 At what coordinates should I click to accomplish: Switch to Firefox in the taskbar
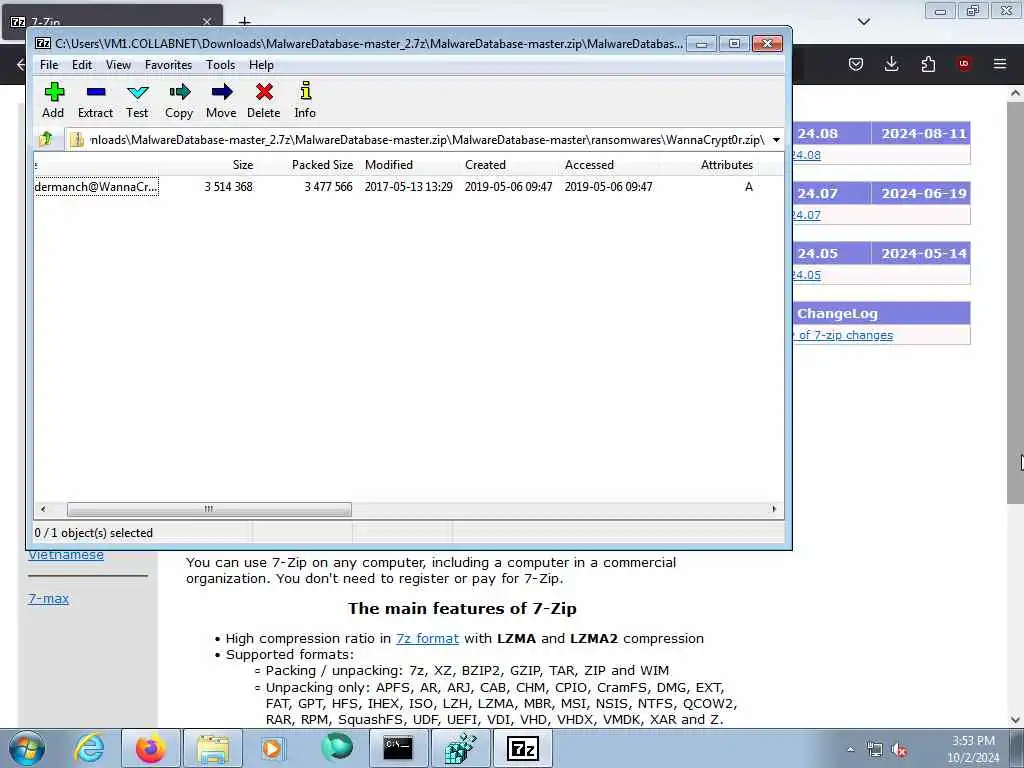tap(151, 748)
